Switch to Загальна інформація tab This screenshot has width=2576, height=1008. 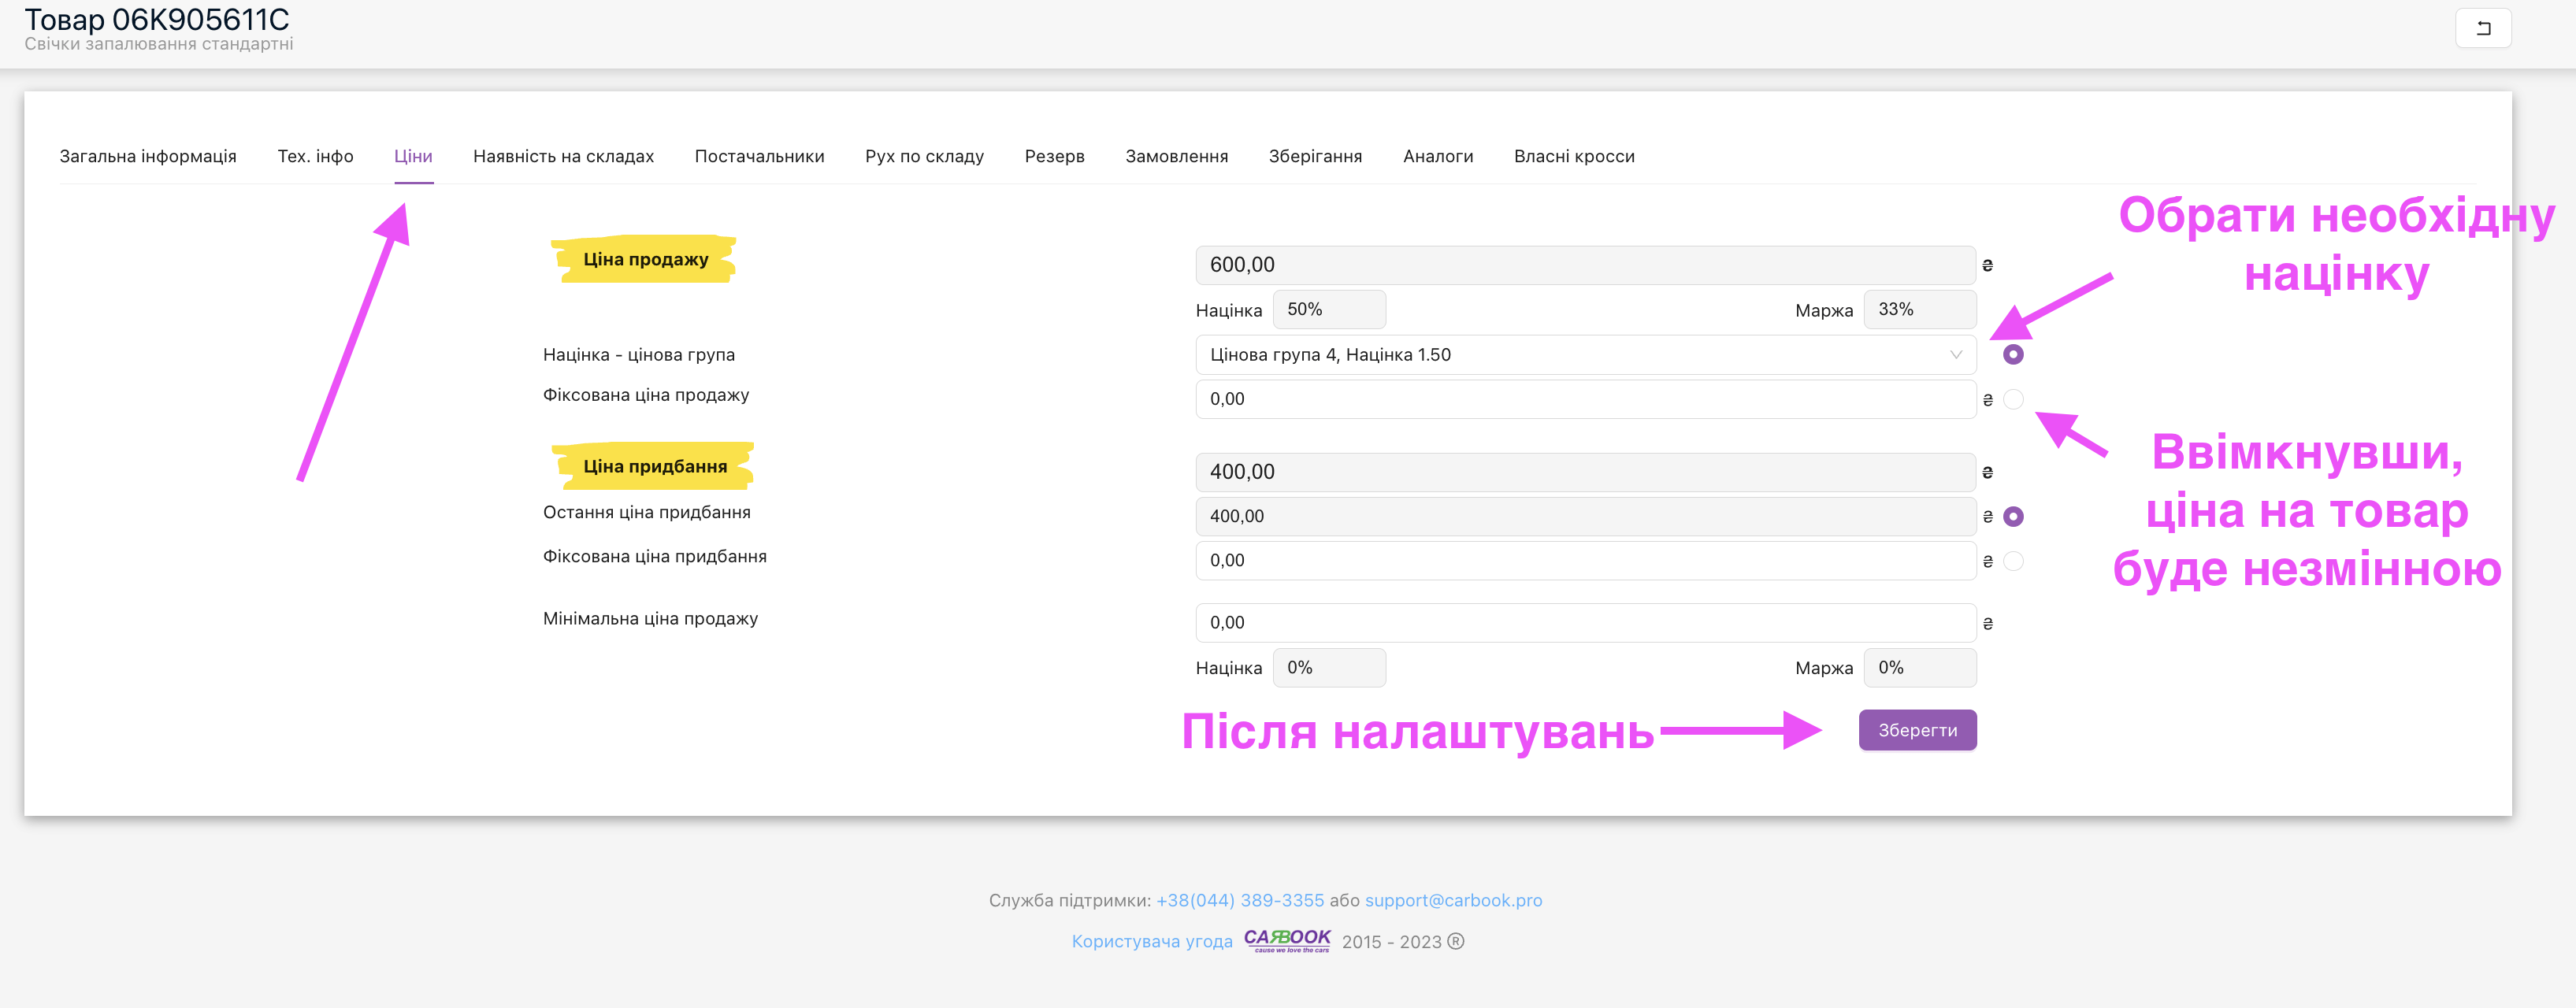click(148, 156)
